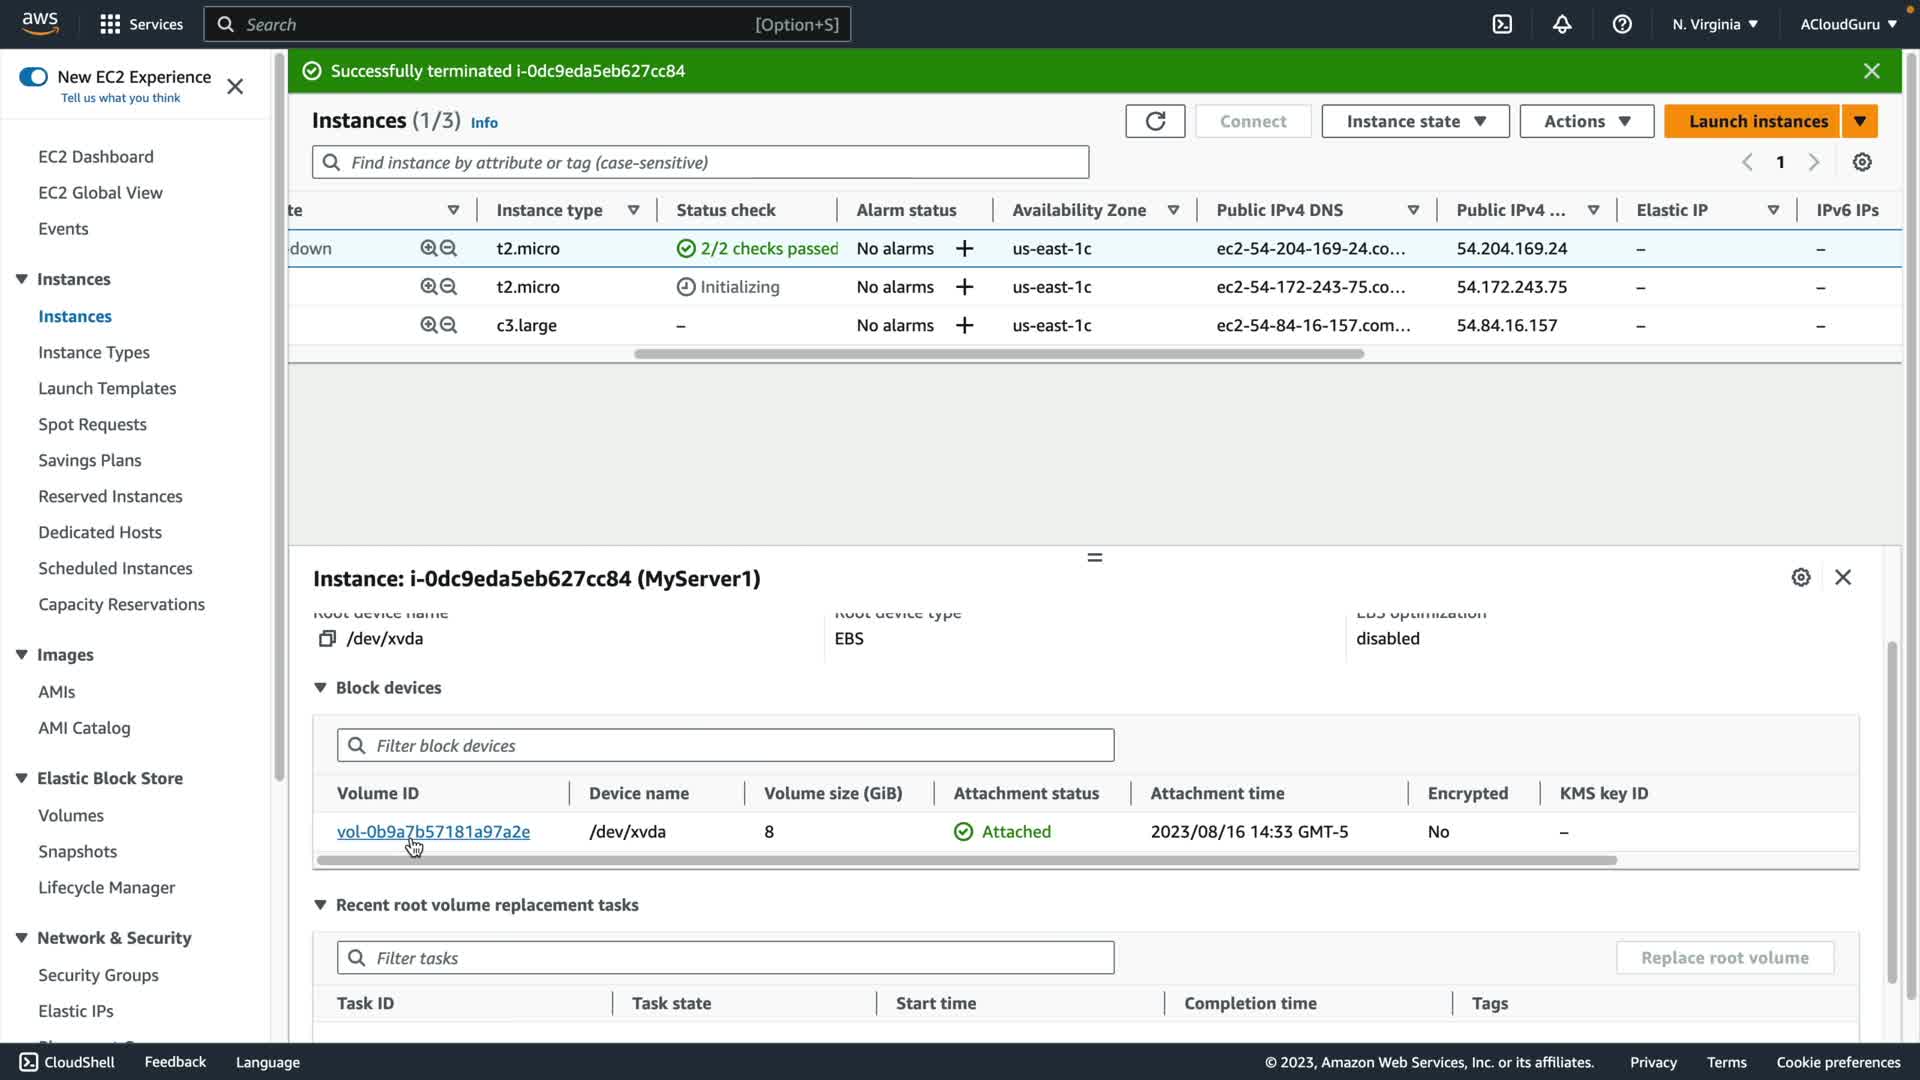Screen dimensions: 1920x1080
Task: Open instance table preferences gear icon
Action: coord(1862,162)
